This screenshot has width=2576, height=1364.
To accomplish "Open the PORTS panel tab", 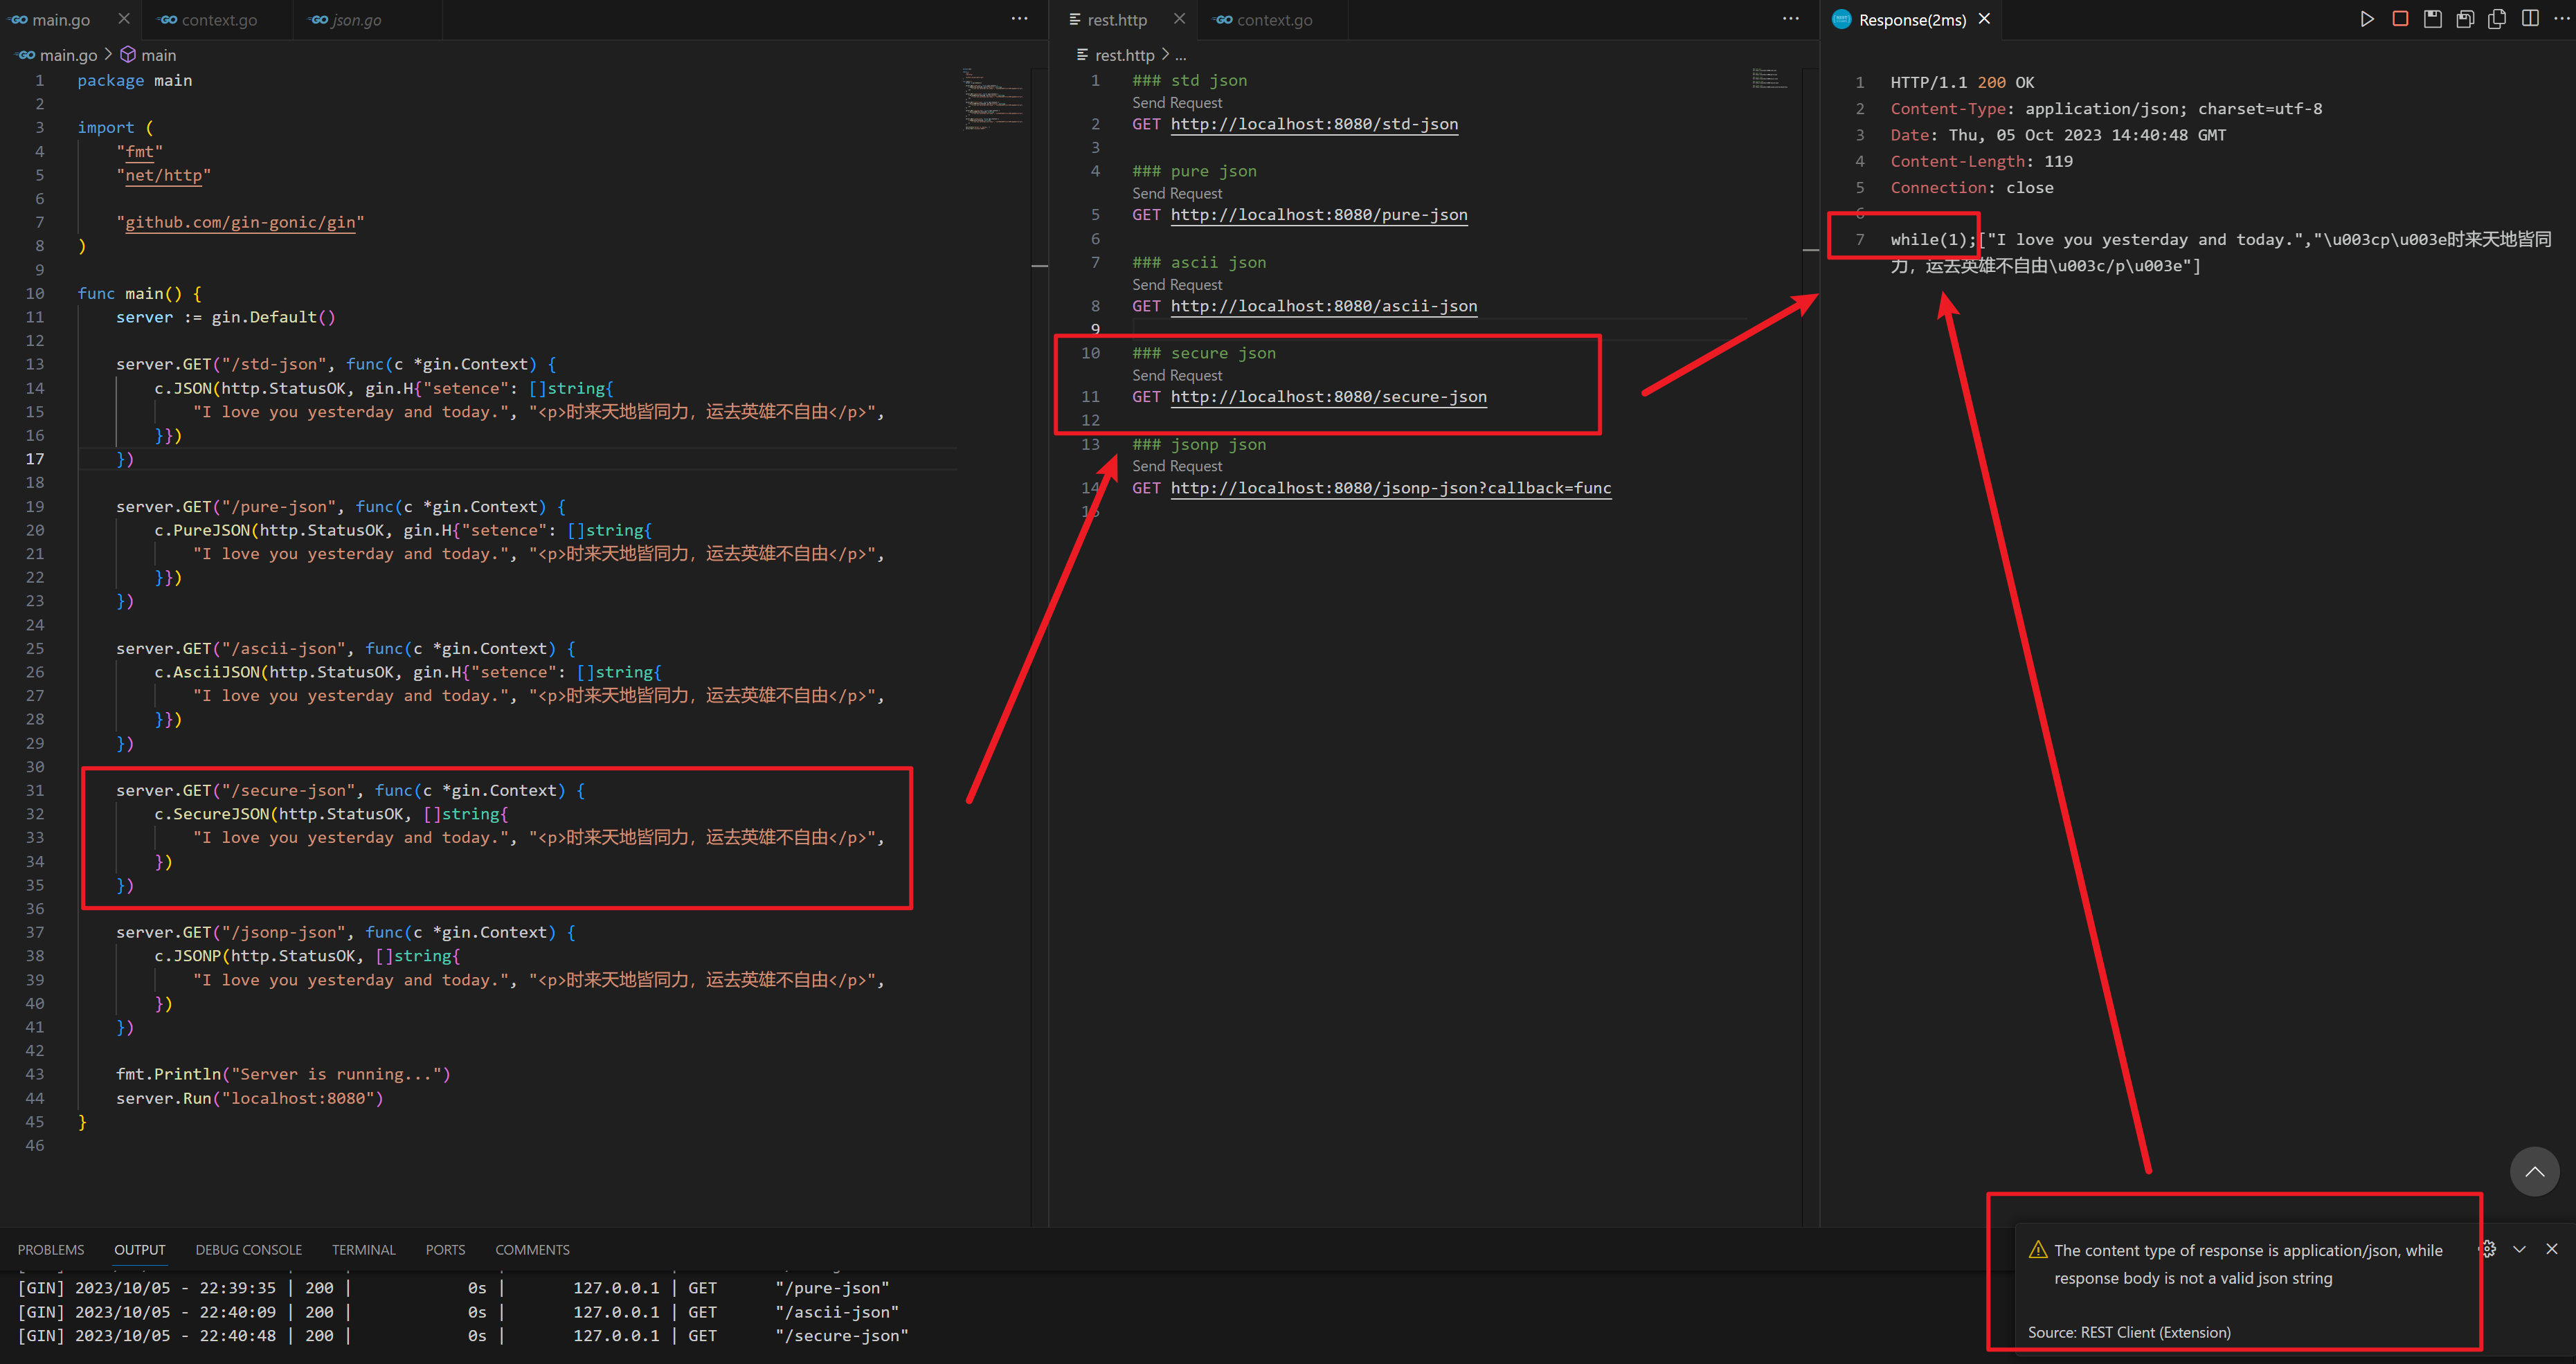I will pyautogui.click(x=445, y=1250).
